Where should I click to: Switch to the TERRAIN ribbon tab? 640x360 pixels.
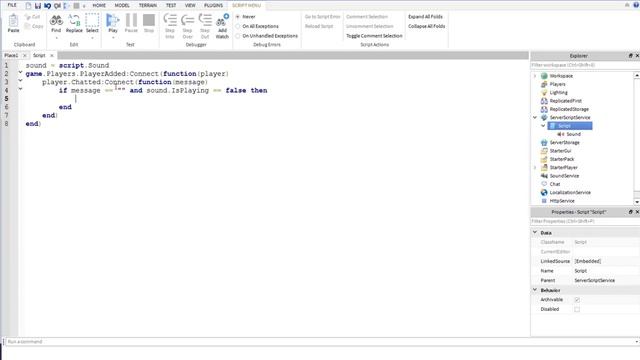click(x=147, y=5)
